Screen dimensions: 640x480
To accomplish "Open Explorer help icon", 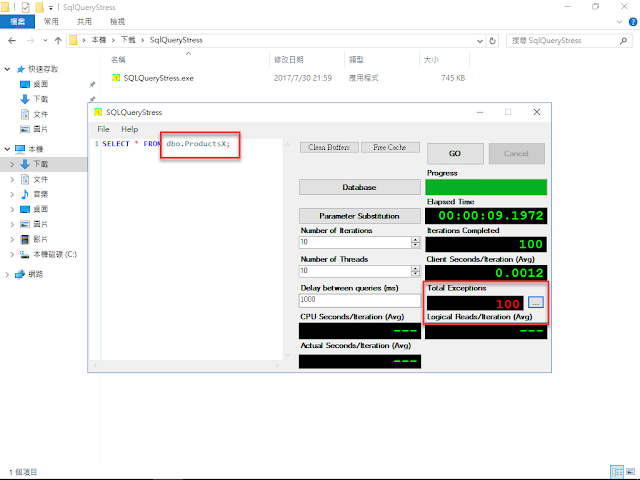I will (633, 22).
